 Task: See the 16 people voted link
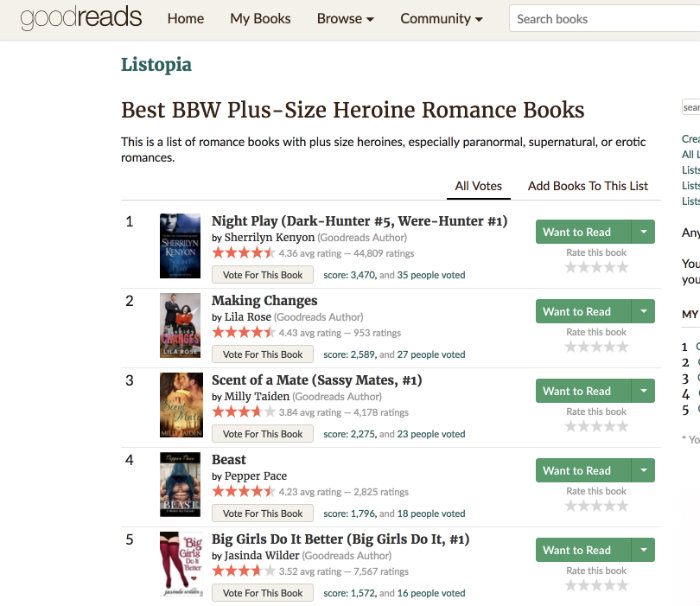(431, 593)
